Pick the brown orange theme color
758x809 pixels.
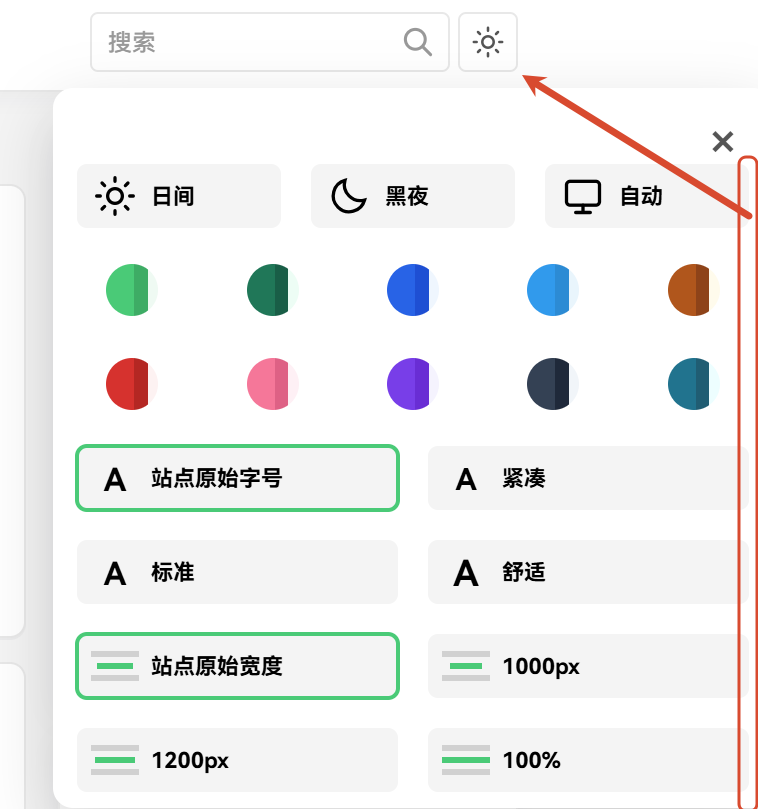[x=694, y=290]
